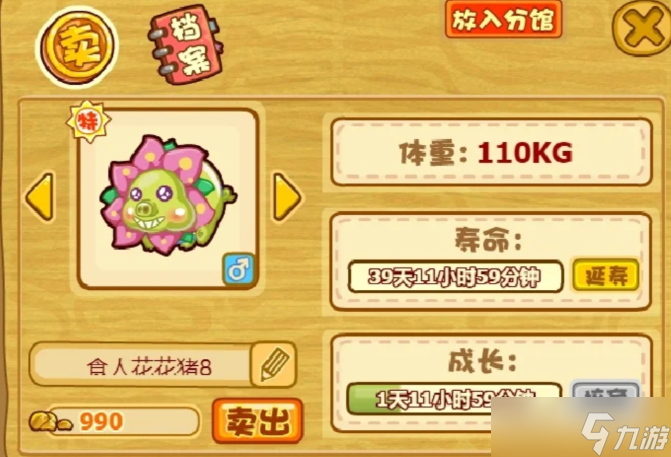Click the gold 卖 sell coin icon
This screenshot has height=457, width=671.
[77, 47]
